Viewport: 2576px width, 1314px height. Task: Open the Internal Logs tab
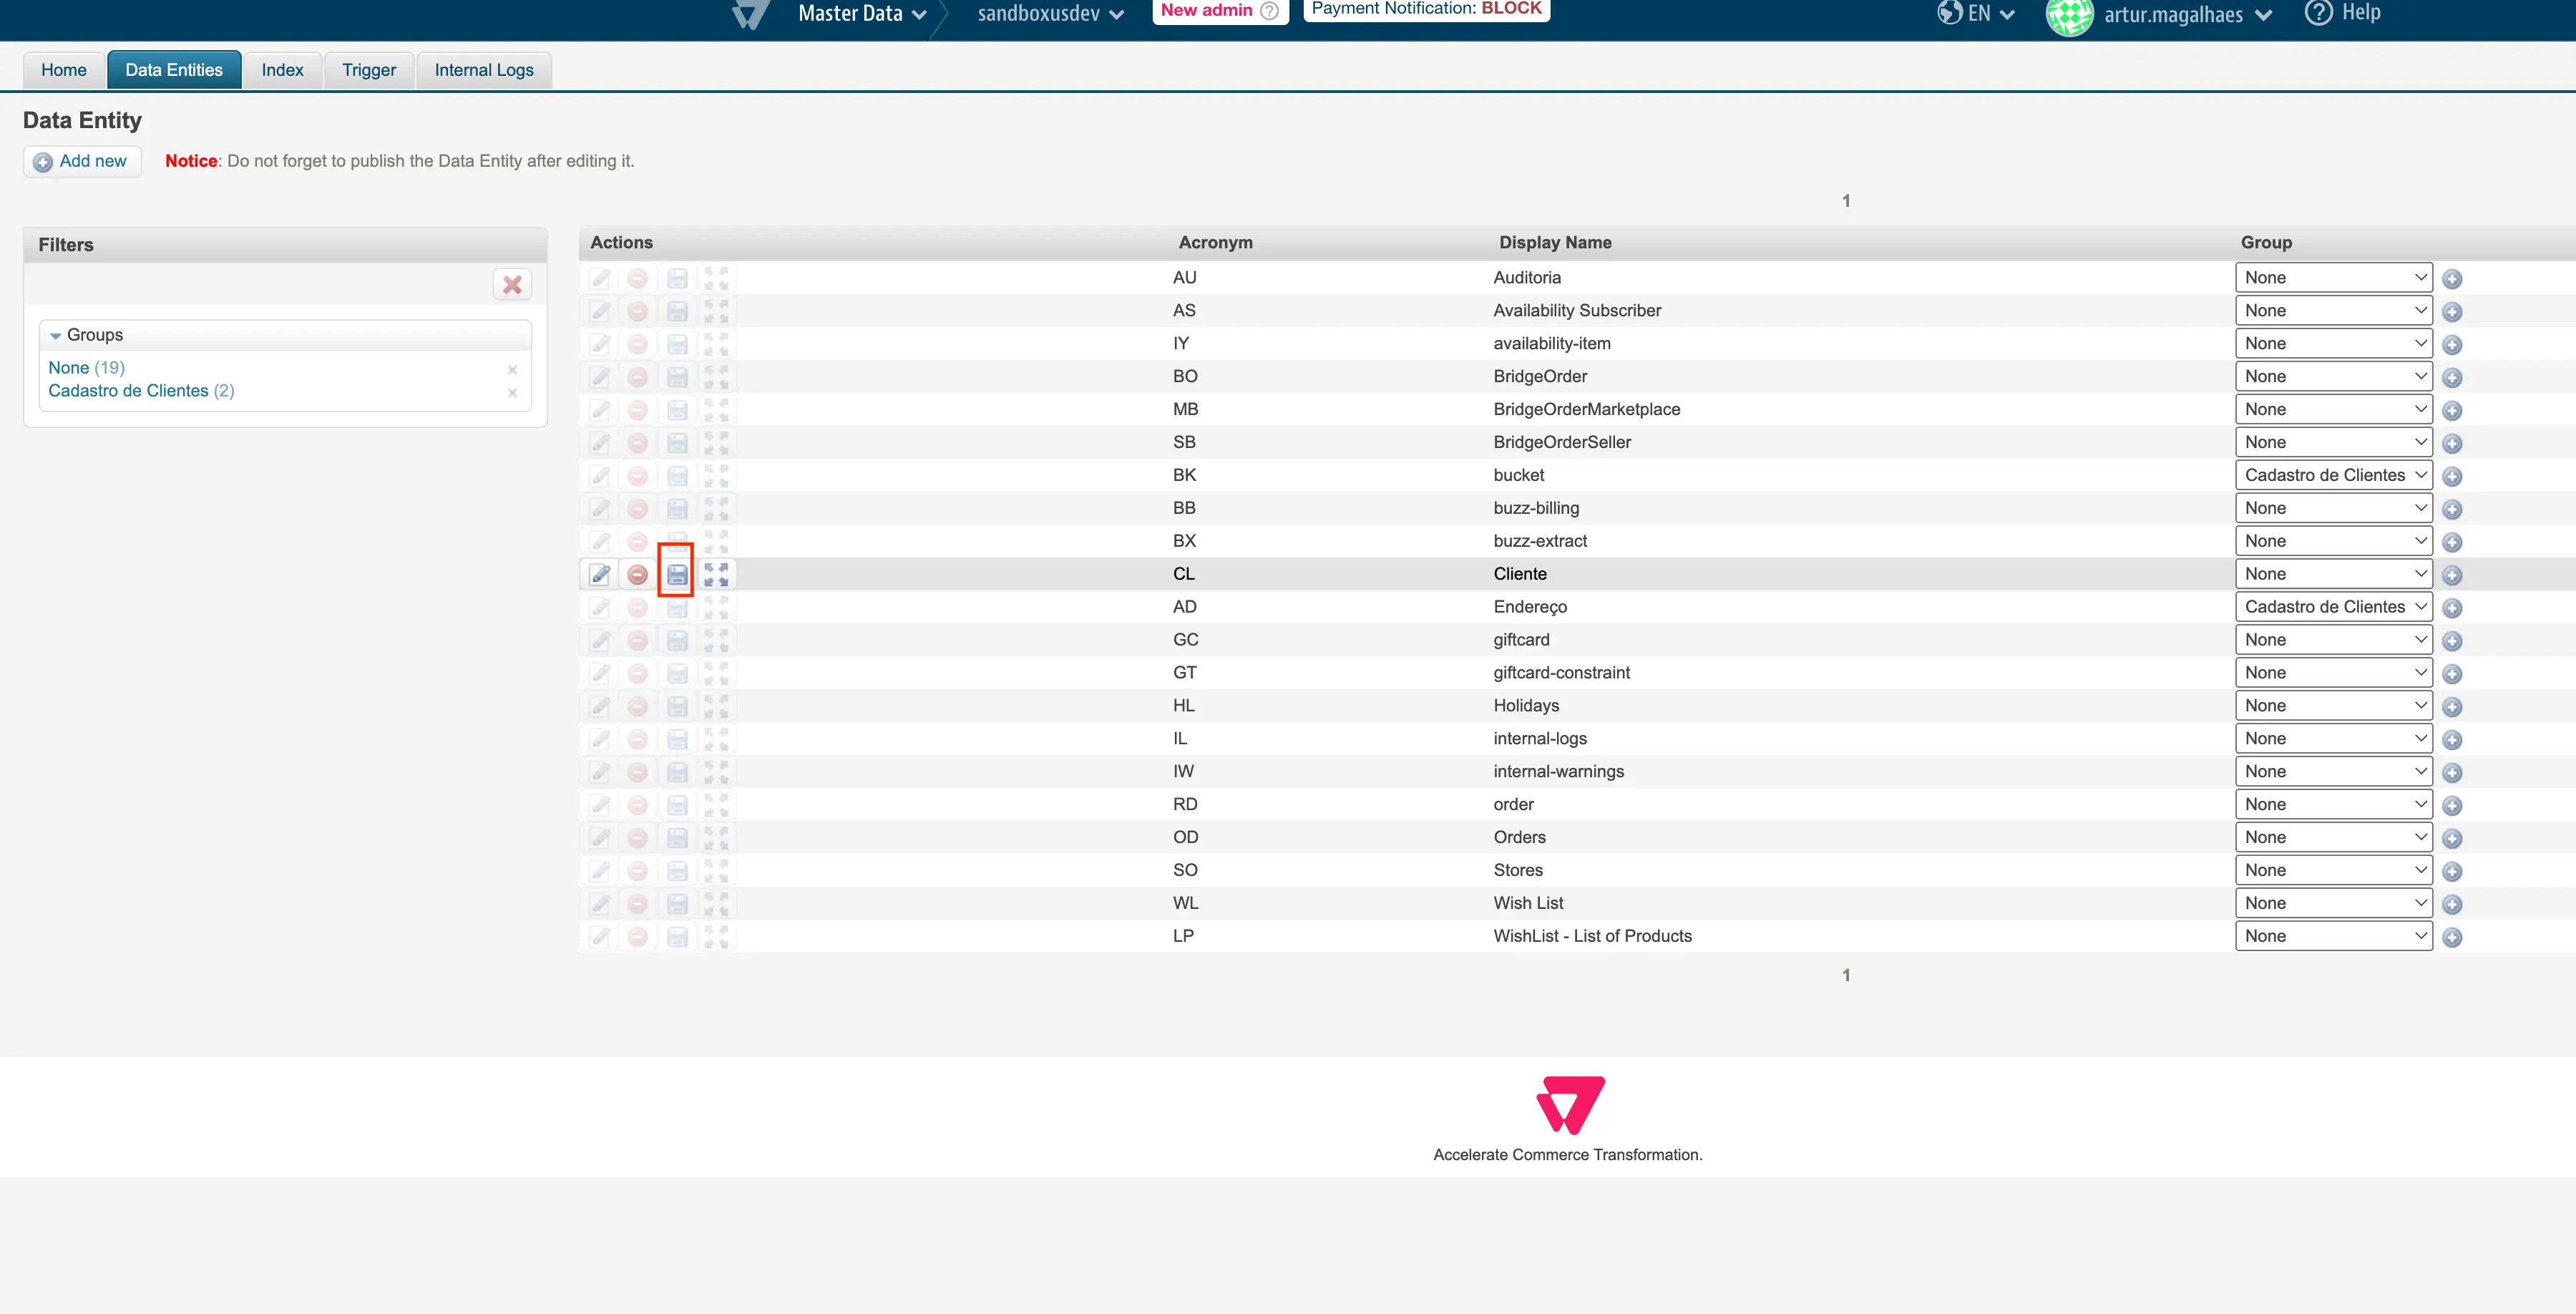(x=483, y=70)
